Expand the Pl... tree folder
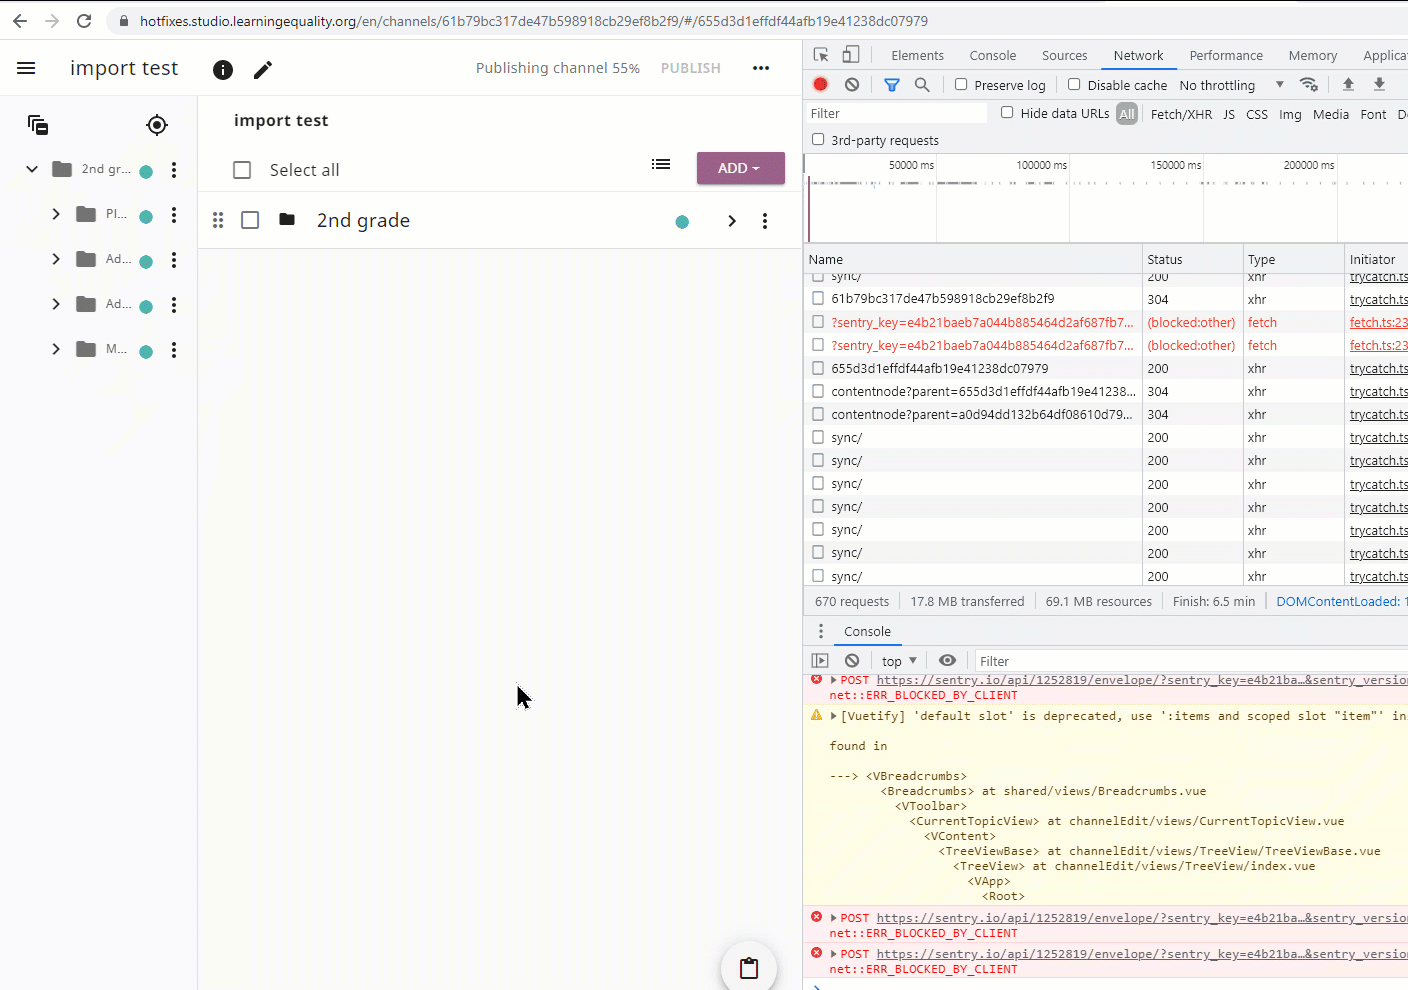Image resolution: width=1408 pixels, height=990 pixels. tap(56, 214)
